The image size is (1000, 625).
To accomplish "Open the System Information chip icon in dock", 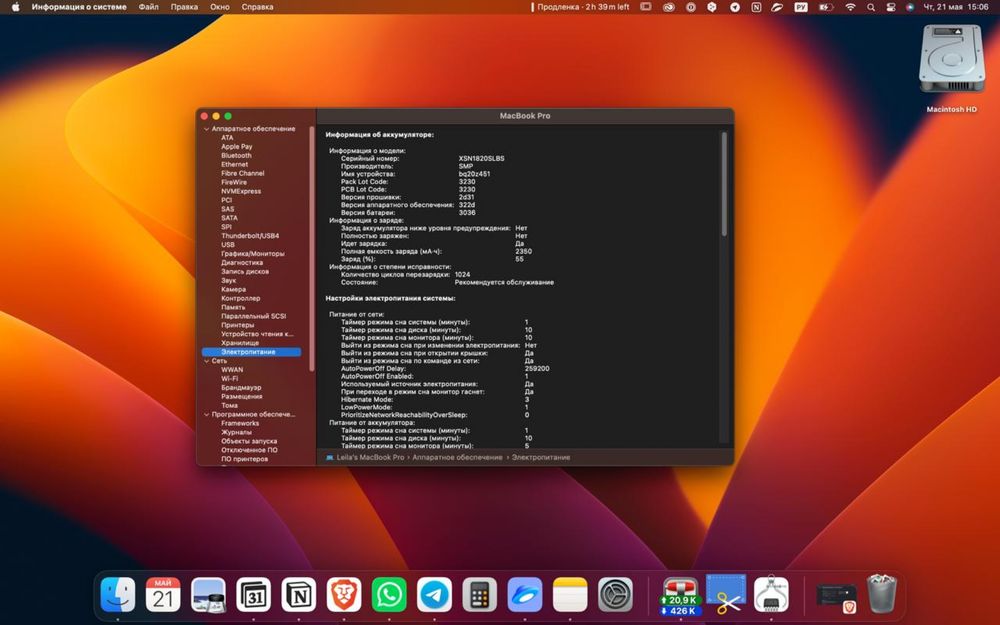I will click(772, 594).
